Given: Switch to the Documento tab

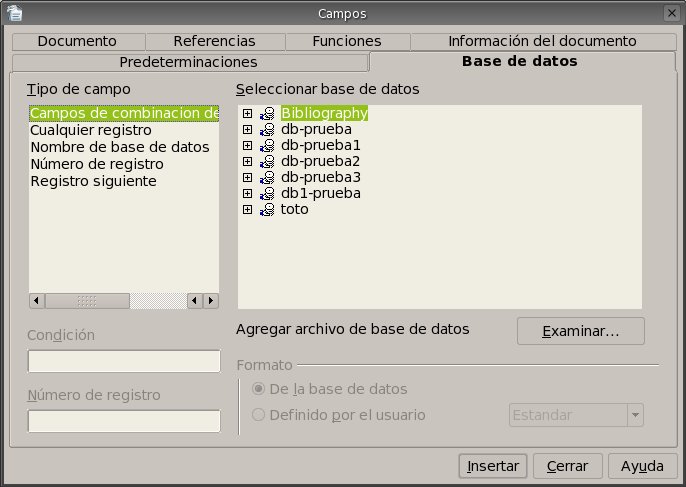Looking at the screenshot, I should pyautogui.click(x=78, y=41).
